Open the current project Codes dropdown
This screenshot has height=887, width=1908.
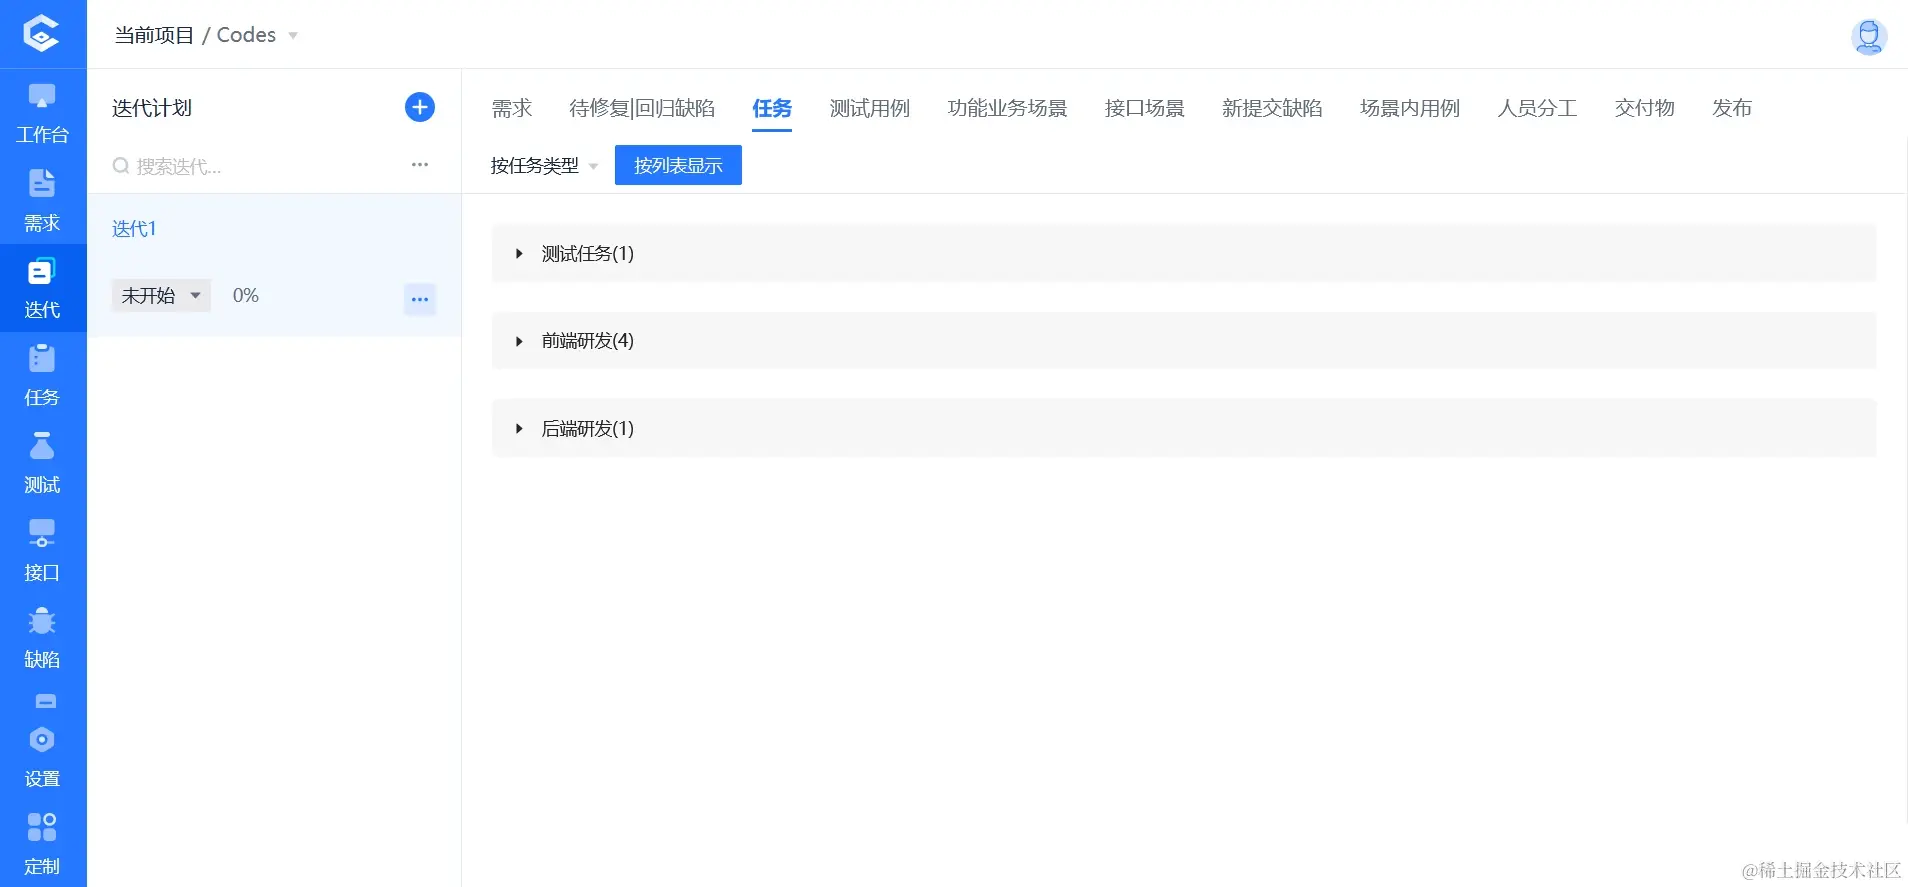pyautogui.click(x=257, y=35)
